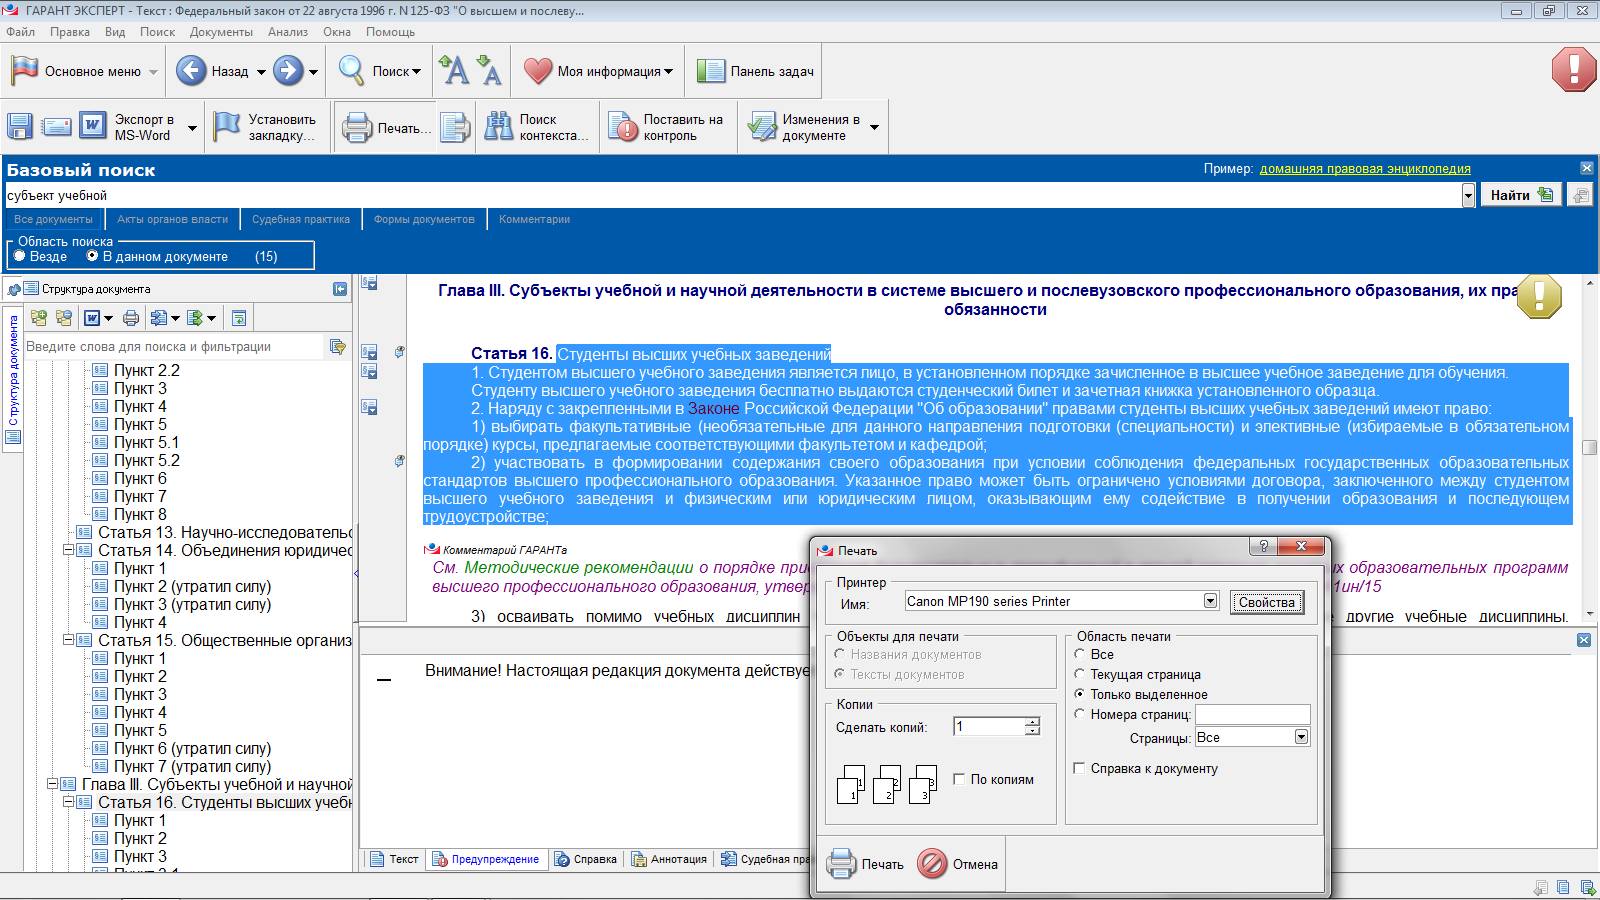Open the Документы menu
This screenshot has height=900, width=1600.
pos(221,32)
